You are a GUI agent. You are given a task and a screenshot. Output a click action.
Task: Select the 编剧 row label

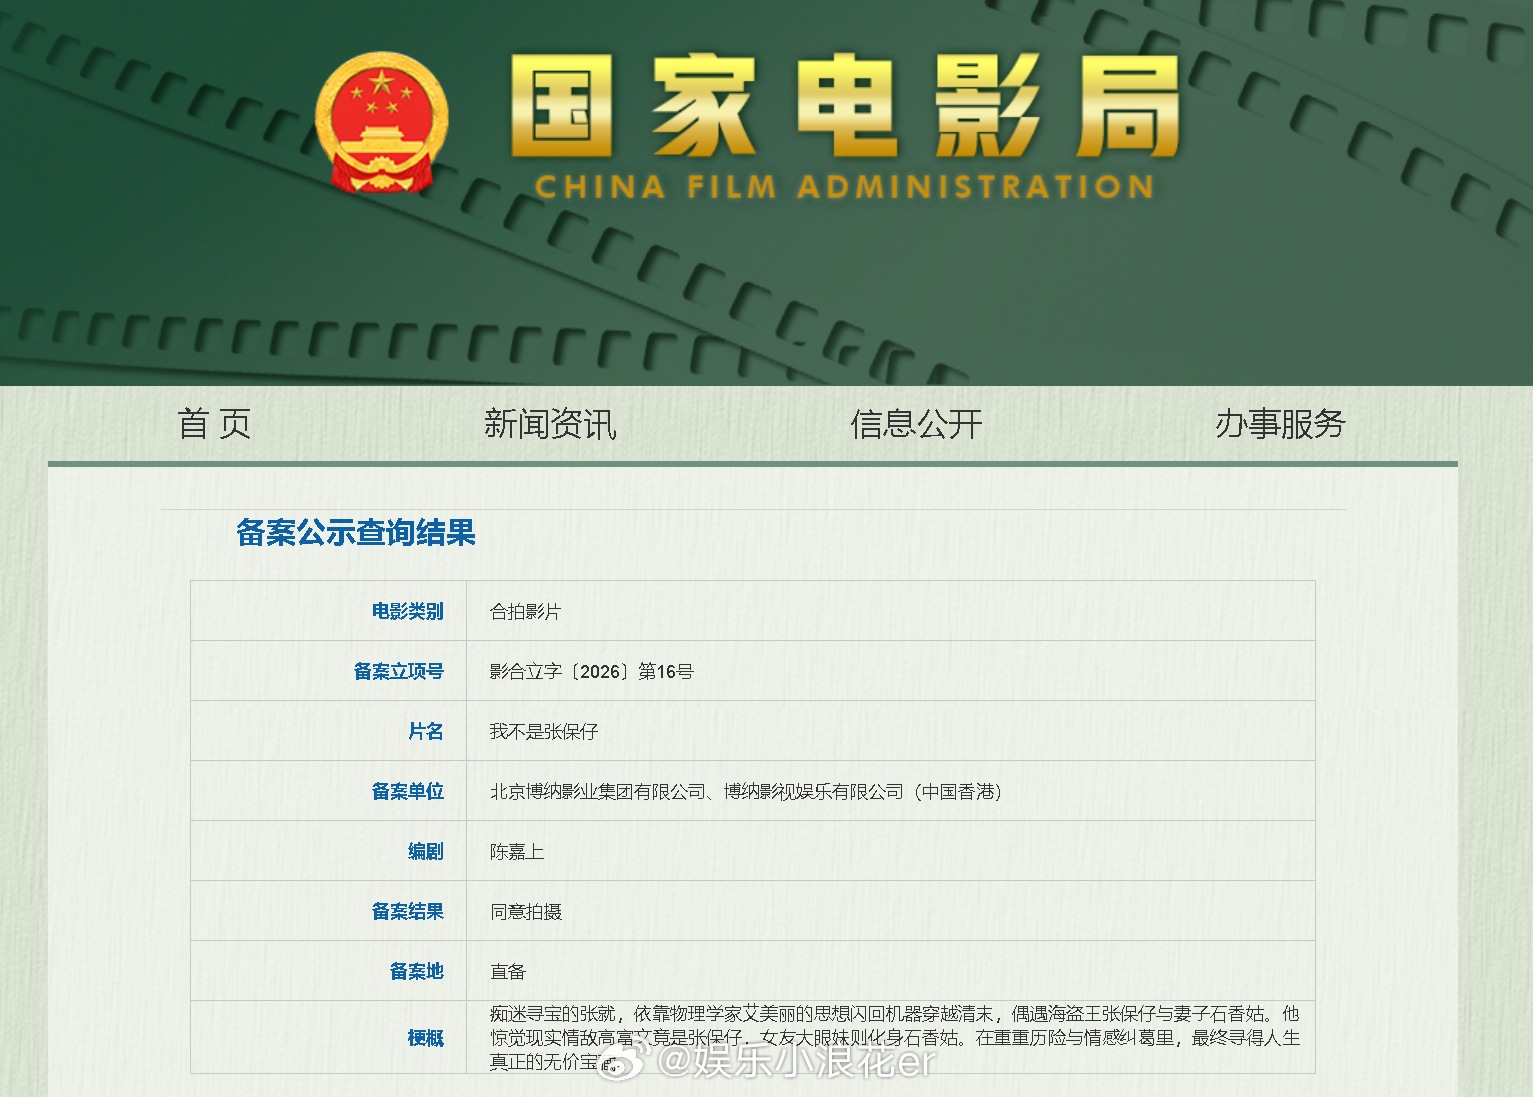425,851
